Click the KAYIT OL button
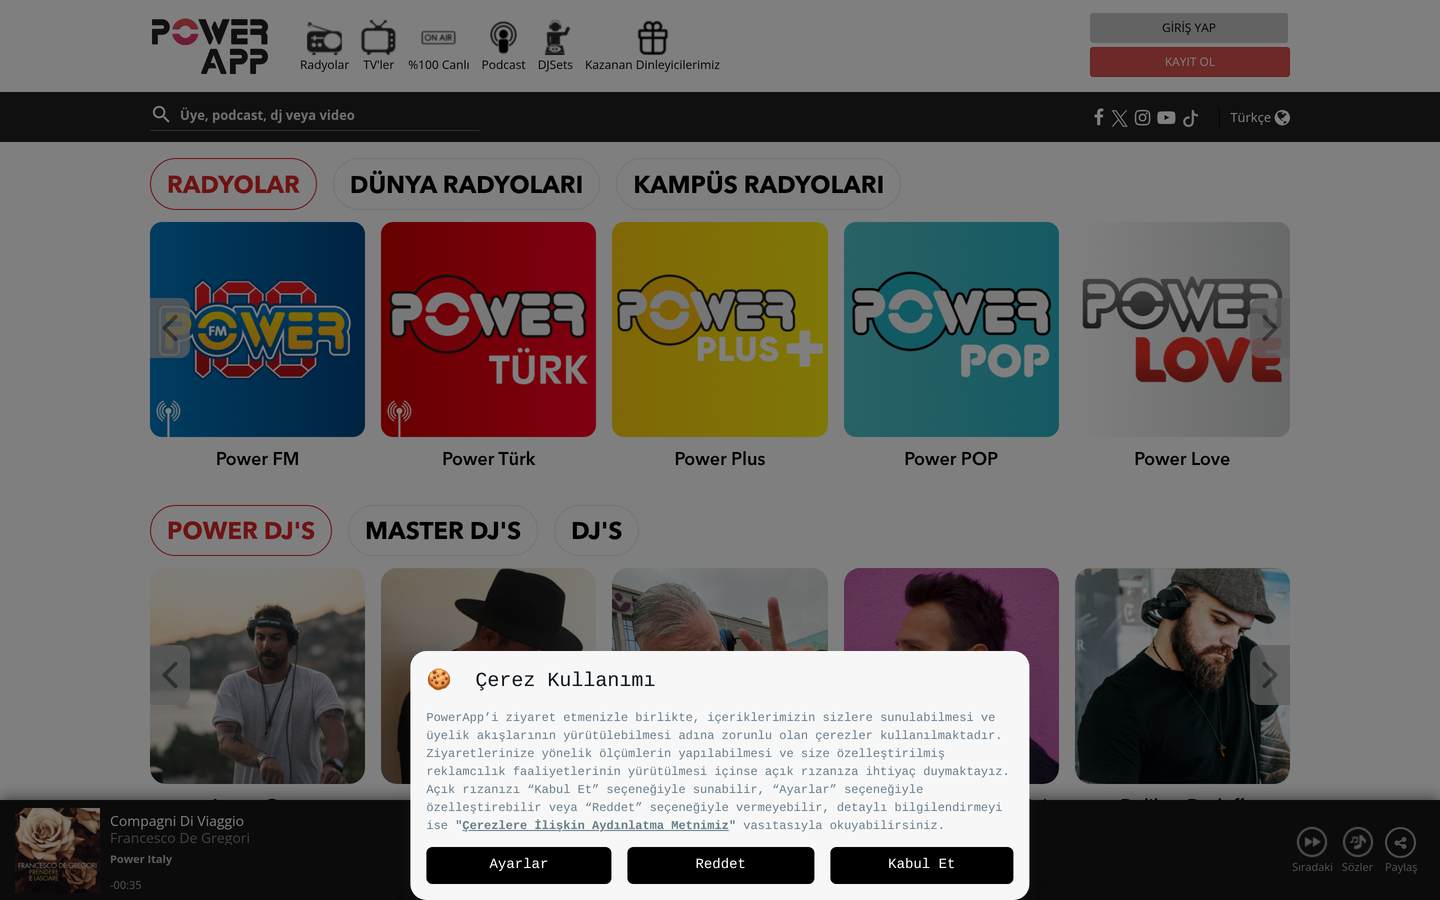The width and height of the screenshot is (1440, 900). pos(1189,62)
